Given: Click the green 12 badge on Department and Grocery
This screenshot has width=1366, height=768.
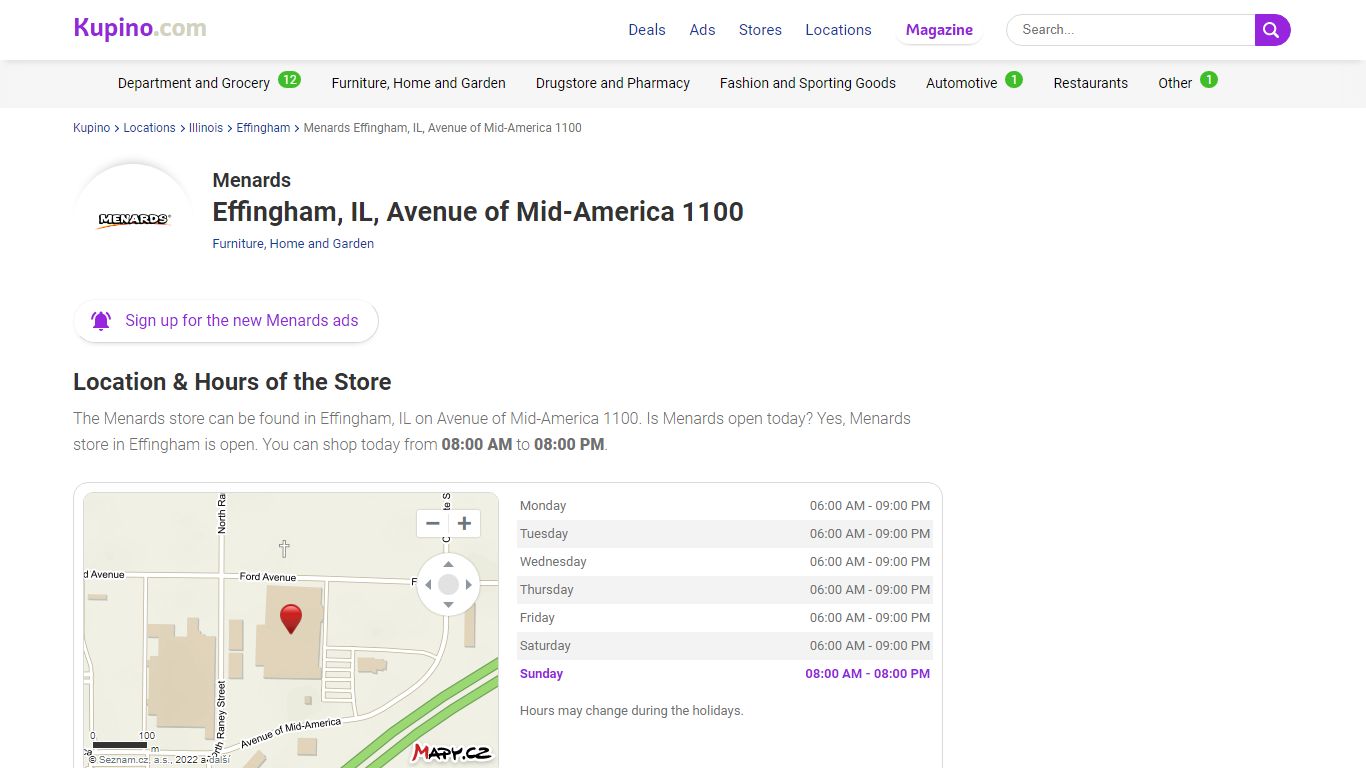Looking at the screenshot, I should point(289,80).
